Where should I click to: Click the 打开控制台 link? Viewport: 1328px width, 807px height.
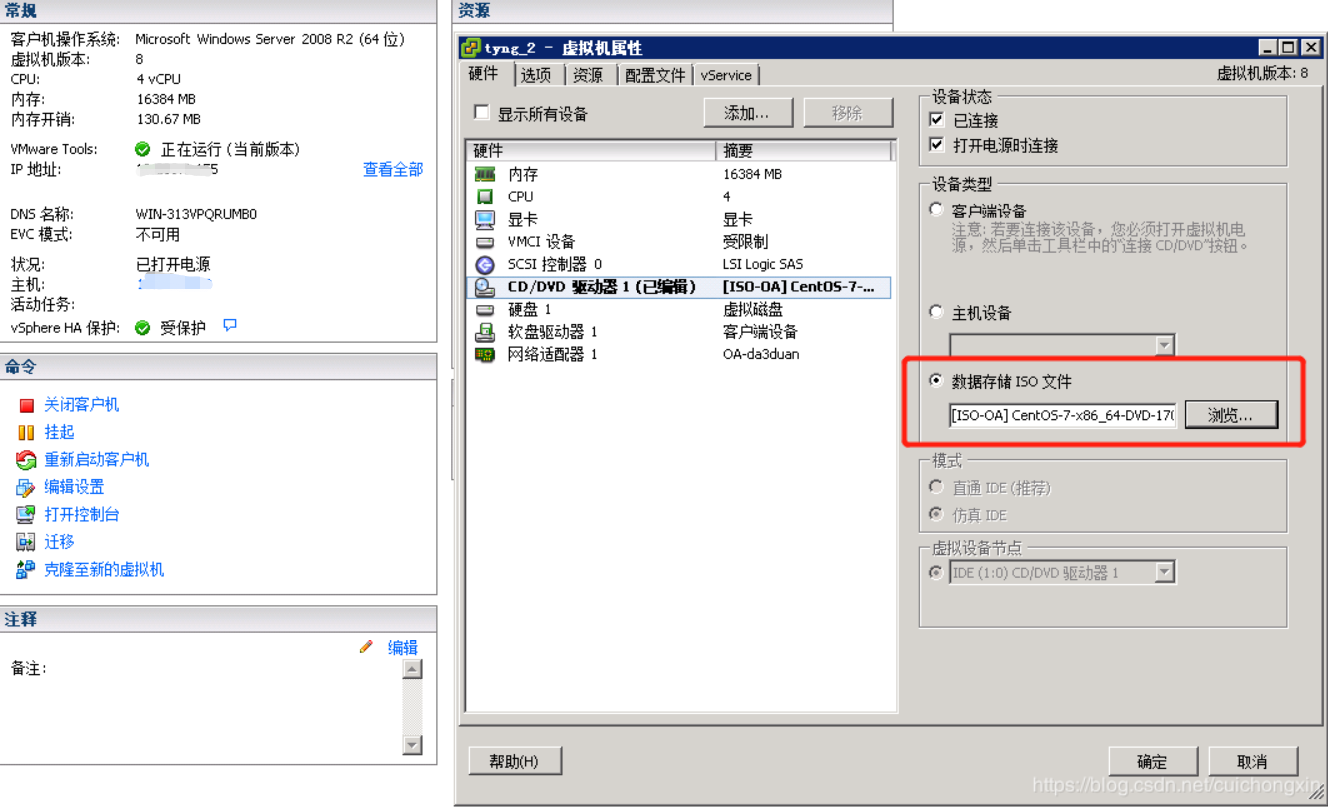82,514
